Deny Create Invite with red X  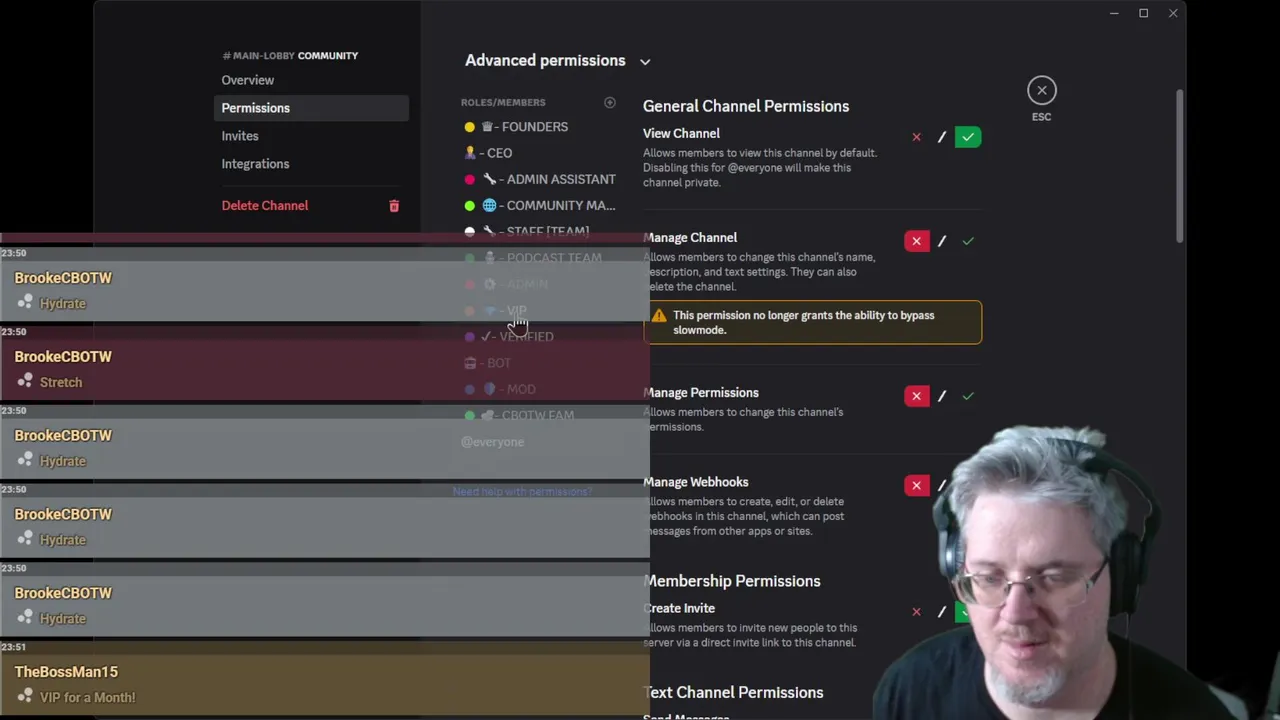click(916, 611)
